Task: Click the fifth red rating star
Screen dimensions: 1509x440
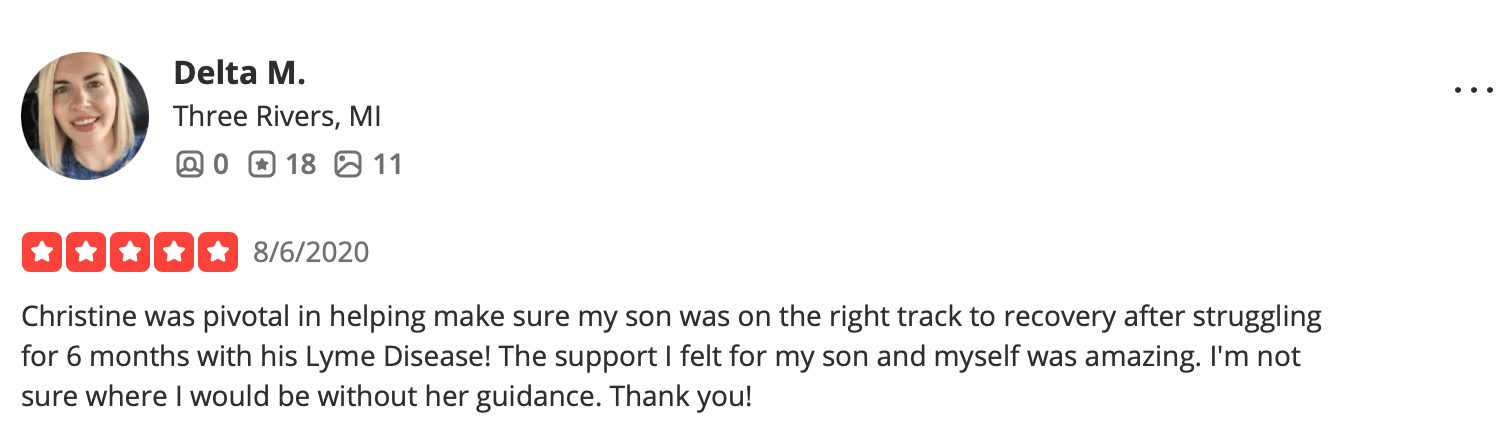Action: (217, 252)
